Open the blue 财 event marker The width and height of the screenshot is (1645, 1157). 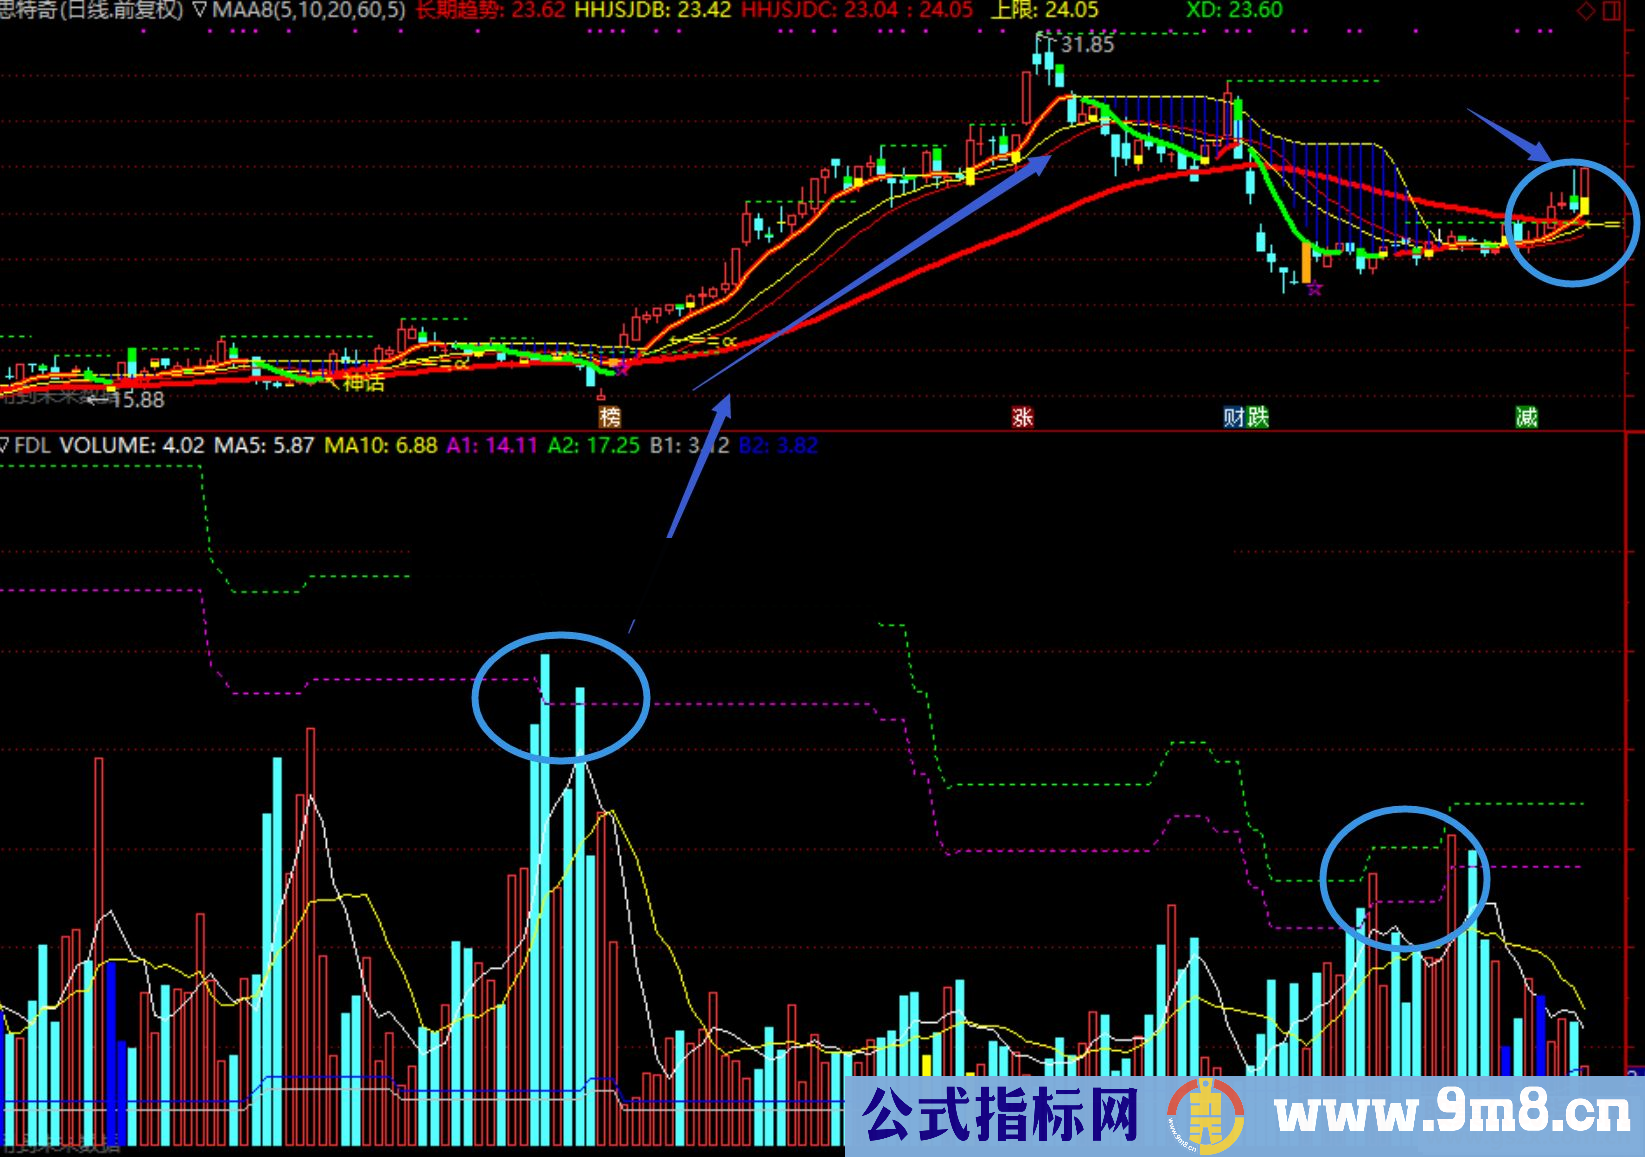pyautogui.click(x=1234, y=417)
